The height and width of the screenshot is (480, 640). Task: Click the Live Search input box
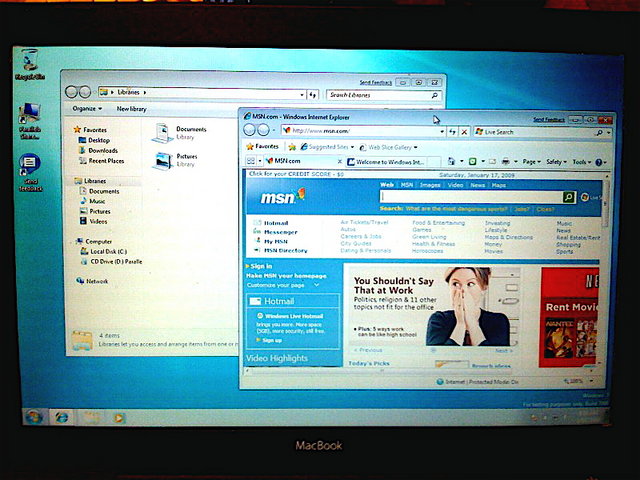pyautogui.click(x=535, y=132)
